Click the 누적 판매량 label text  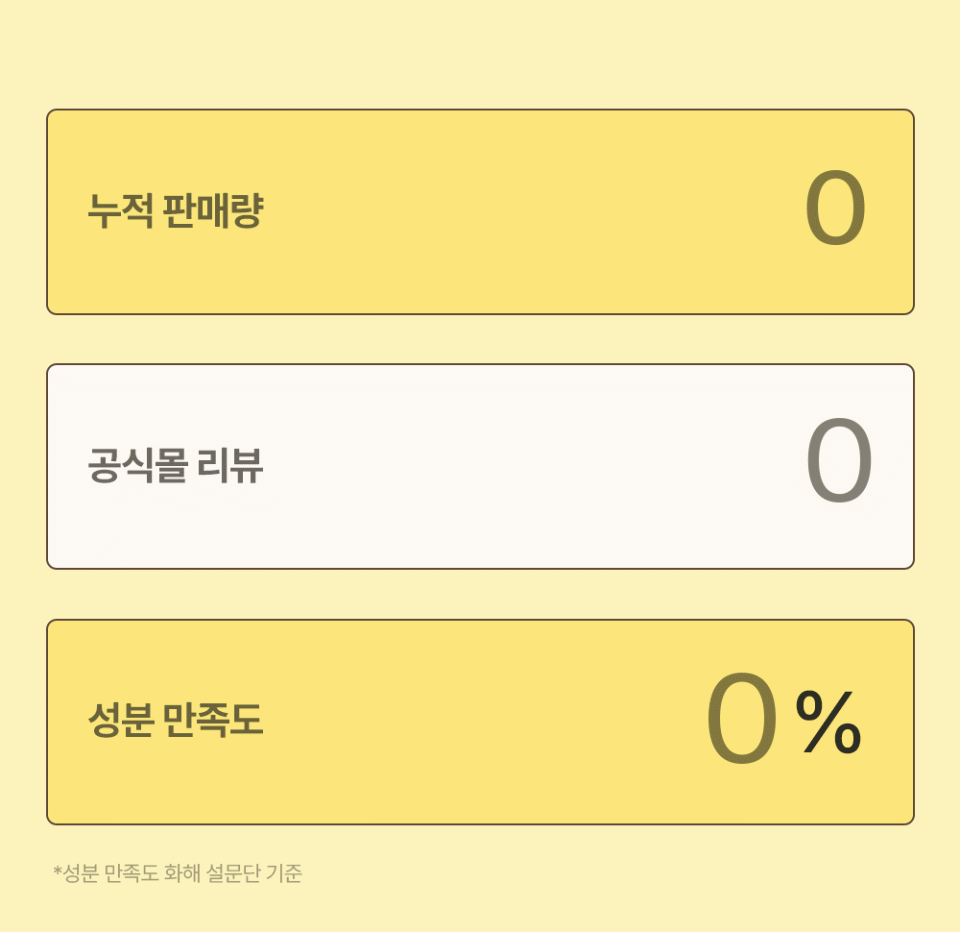pos(175,212)
